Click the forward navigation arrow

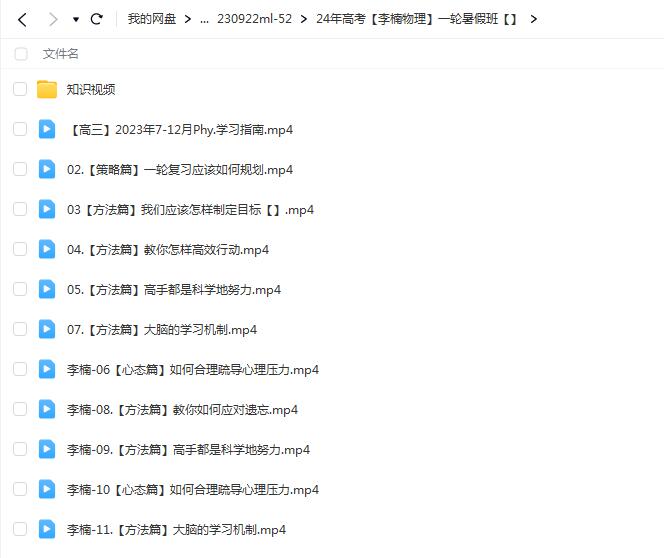[53, 19]
